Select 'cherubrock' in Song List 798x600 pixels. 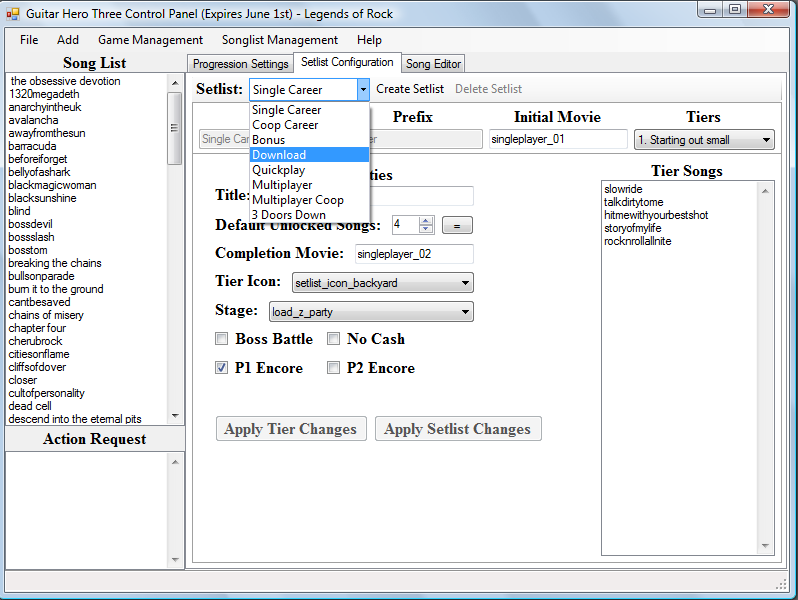[x=35, y=341]
